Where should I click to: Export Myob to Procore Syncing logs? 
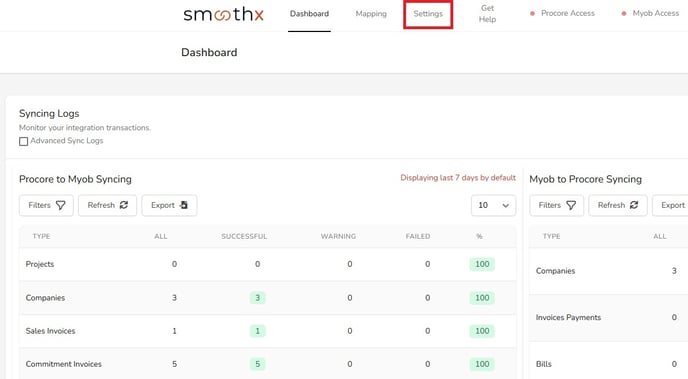point(670,205)
